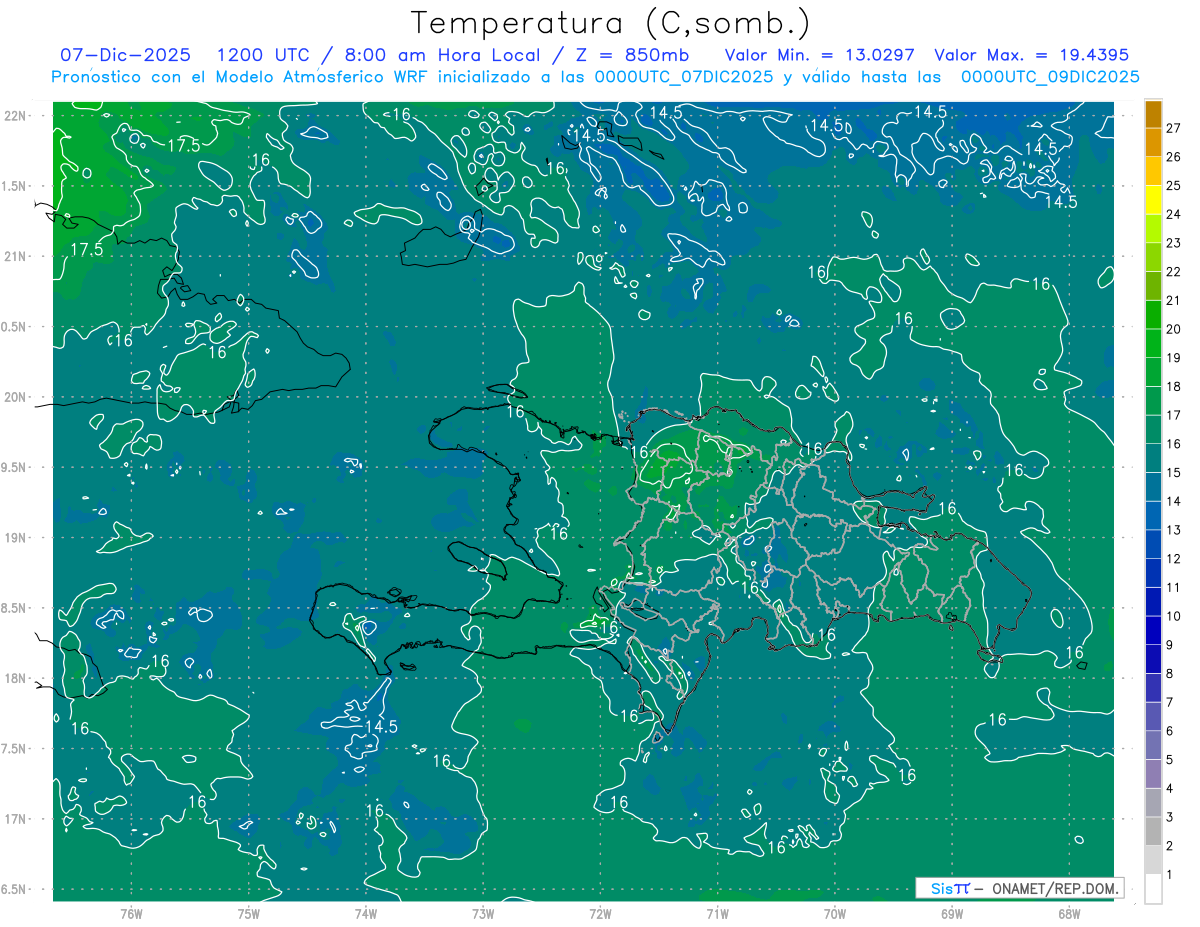This screenshot has width=1200, height=927.
Task: Click the "73W" longitude axis label
Action: 483,913
